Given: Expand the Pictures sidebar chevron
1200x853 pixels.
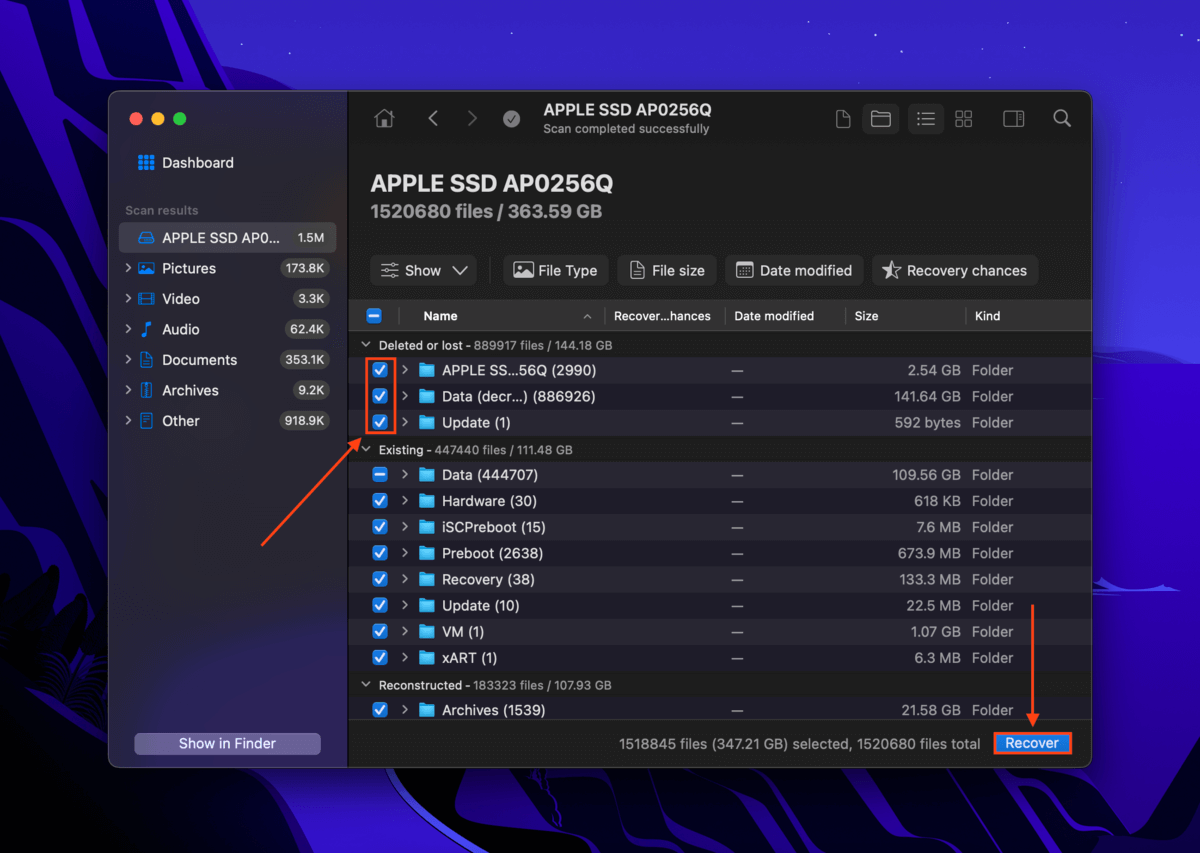Looking at the screenshot, I should tap(128, 268).
